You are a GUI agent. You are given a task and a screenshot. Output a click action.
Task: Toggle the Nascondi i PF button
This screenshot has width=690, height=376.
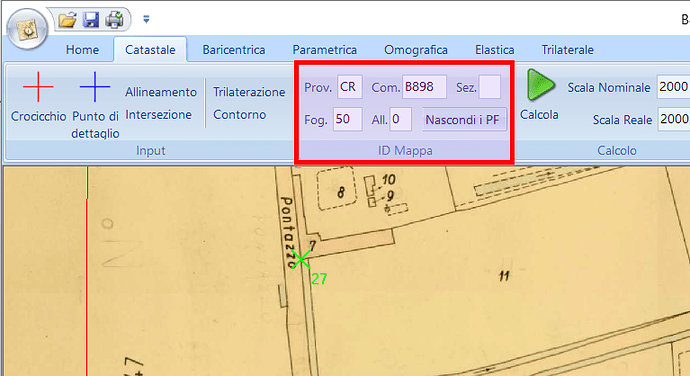tap(464, 119)
